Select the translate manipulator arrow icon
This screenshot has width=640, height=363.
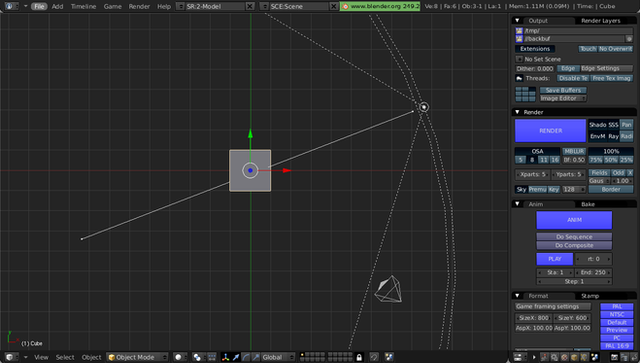pyautogui.click(x=236, y=357)
